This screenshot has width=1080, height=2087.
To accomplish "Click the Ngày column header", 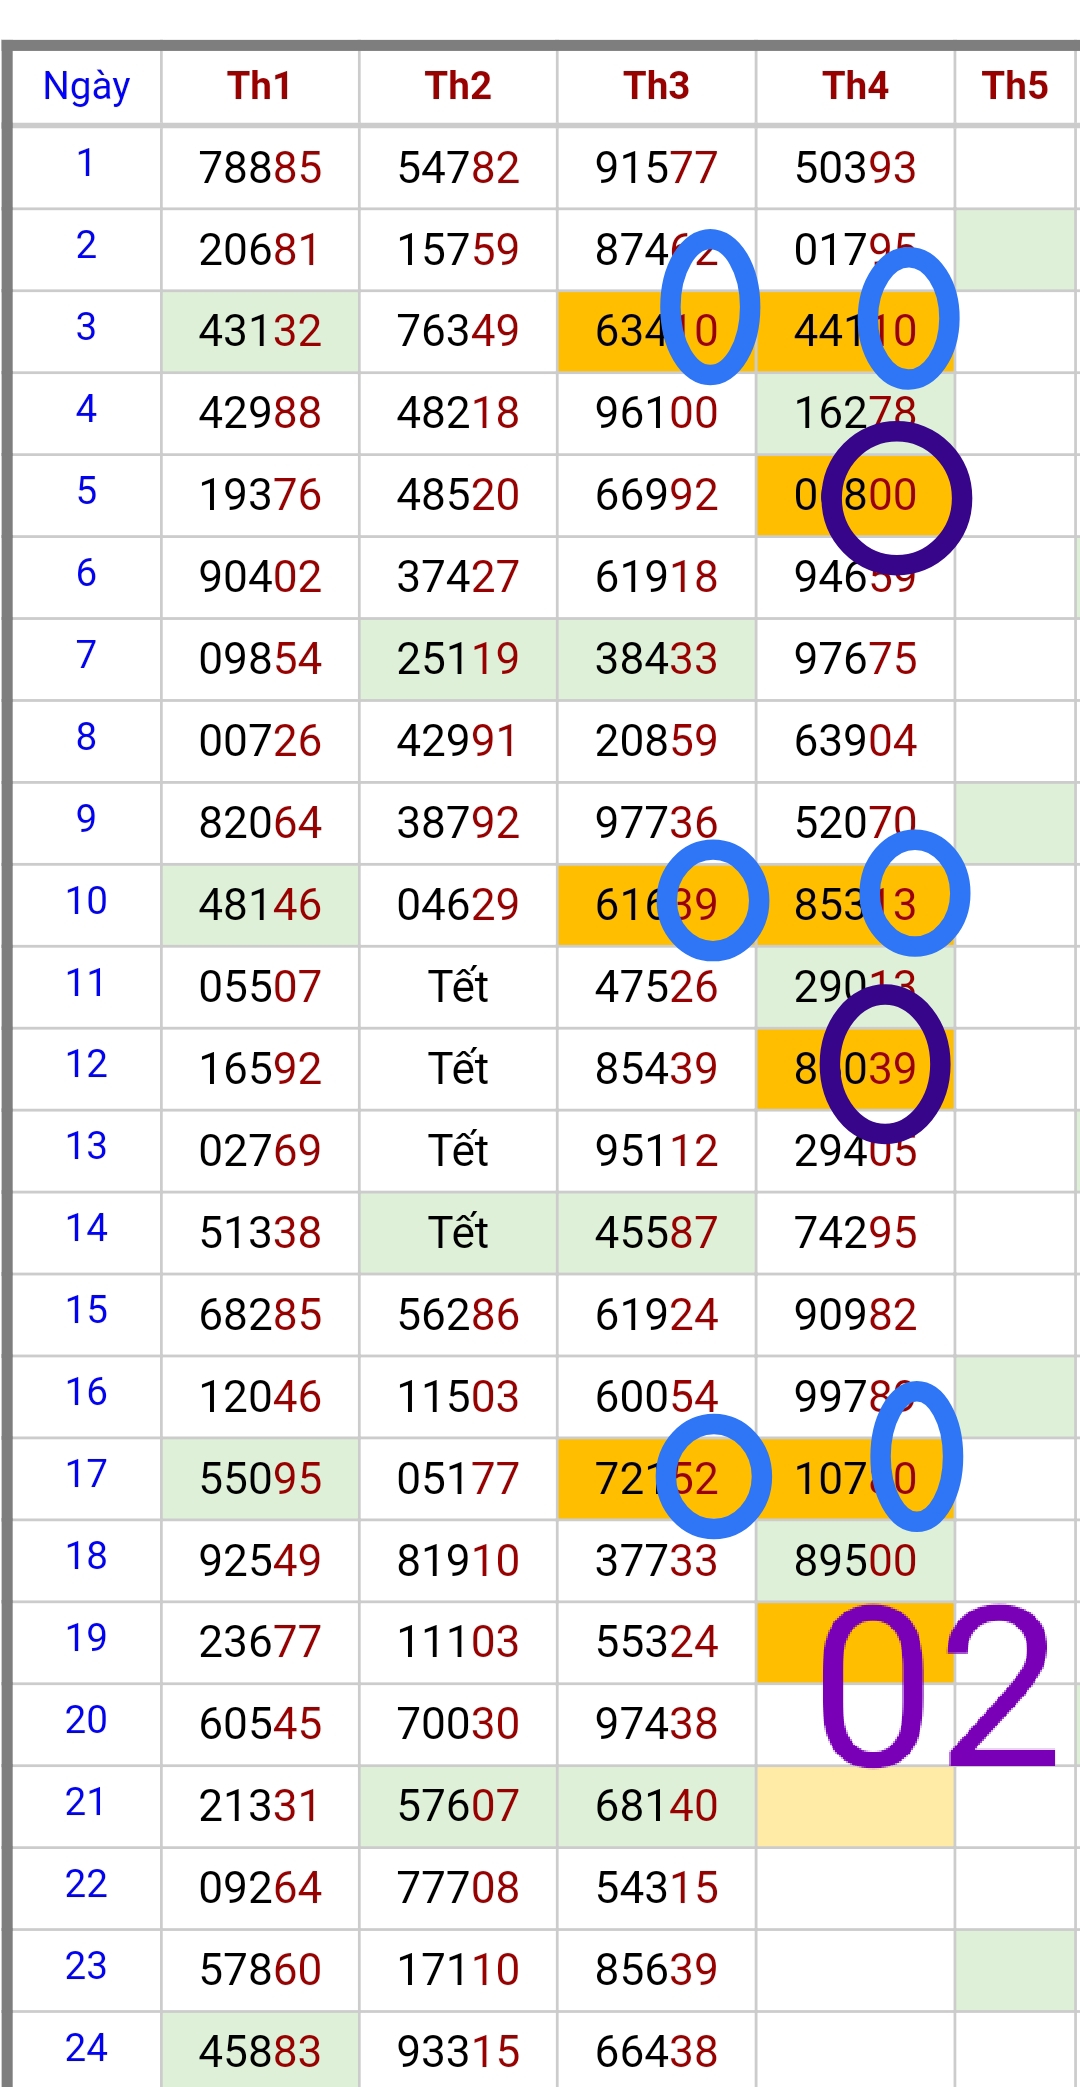I will [x=86, y=86].
